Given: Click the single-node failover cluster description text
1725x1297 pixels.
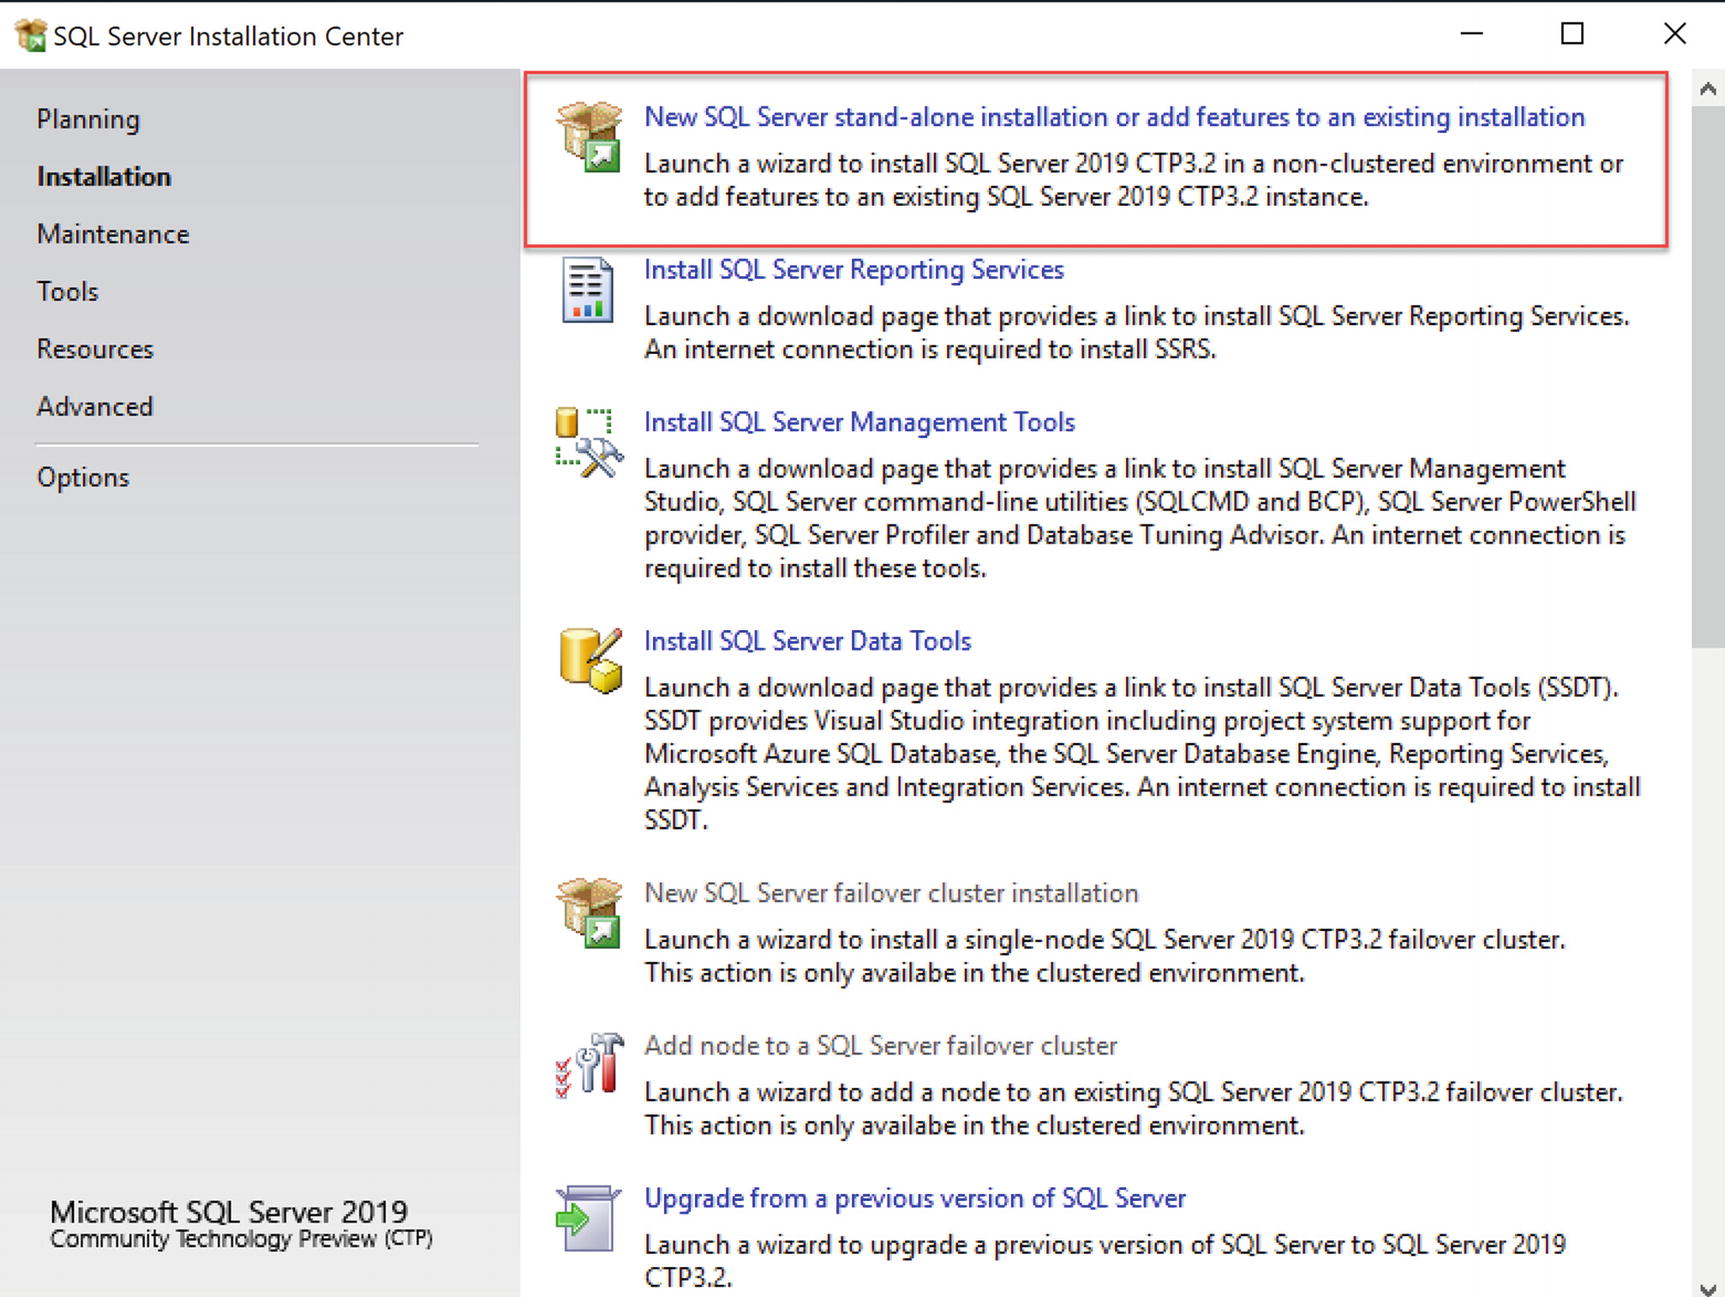Looking at the screenshot, I should (1104, 956).
